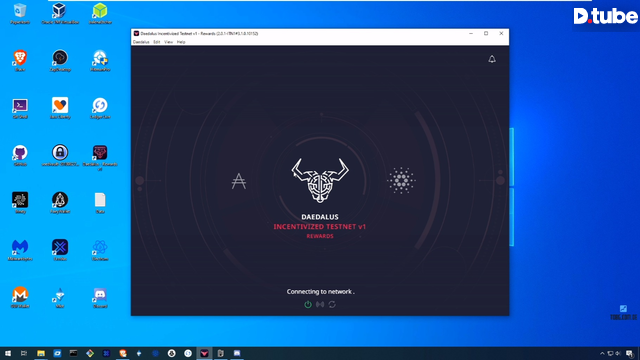Maximize the Daedalus window
This screenshot has width=640, height=360.
click(486, 33)
